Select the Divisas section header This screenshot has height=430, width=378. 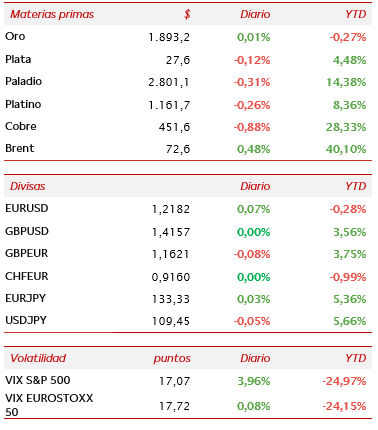click(27, 186)
